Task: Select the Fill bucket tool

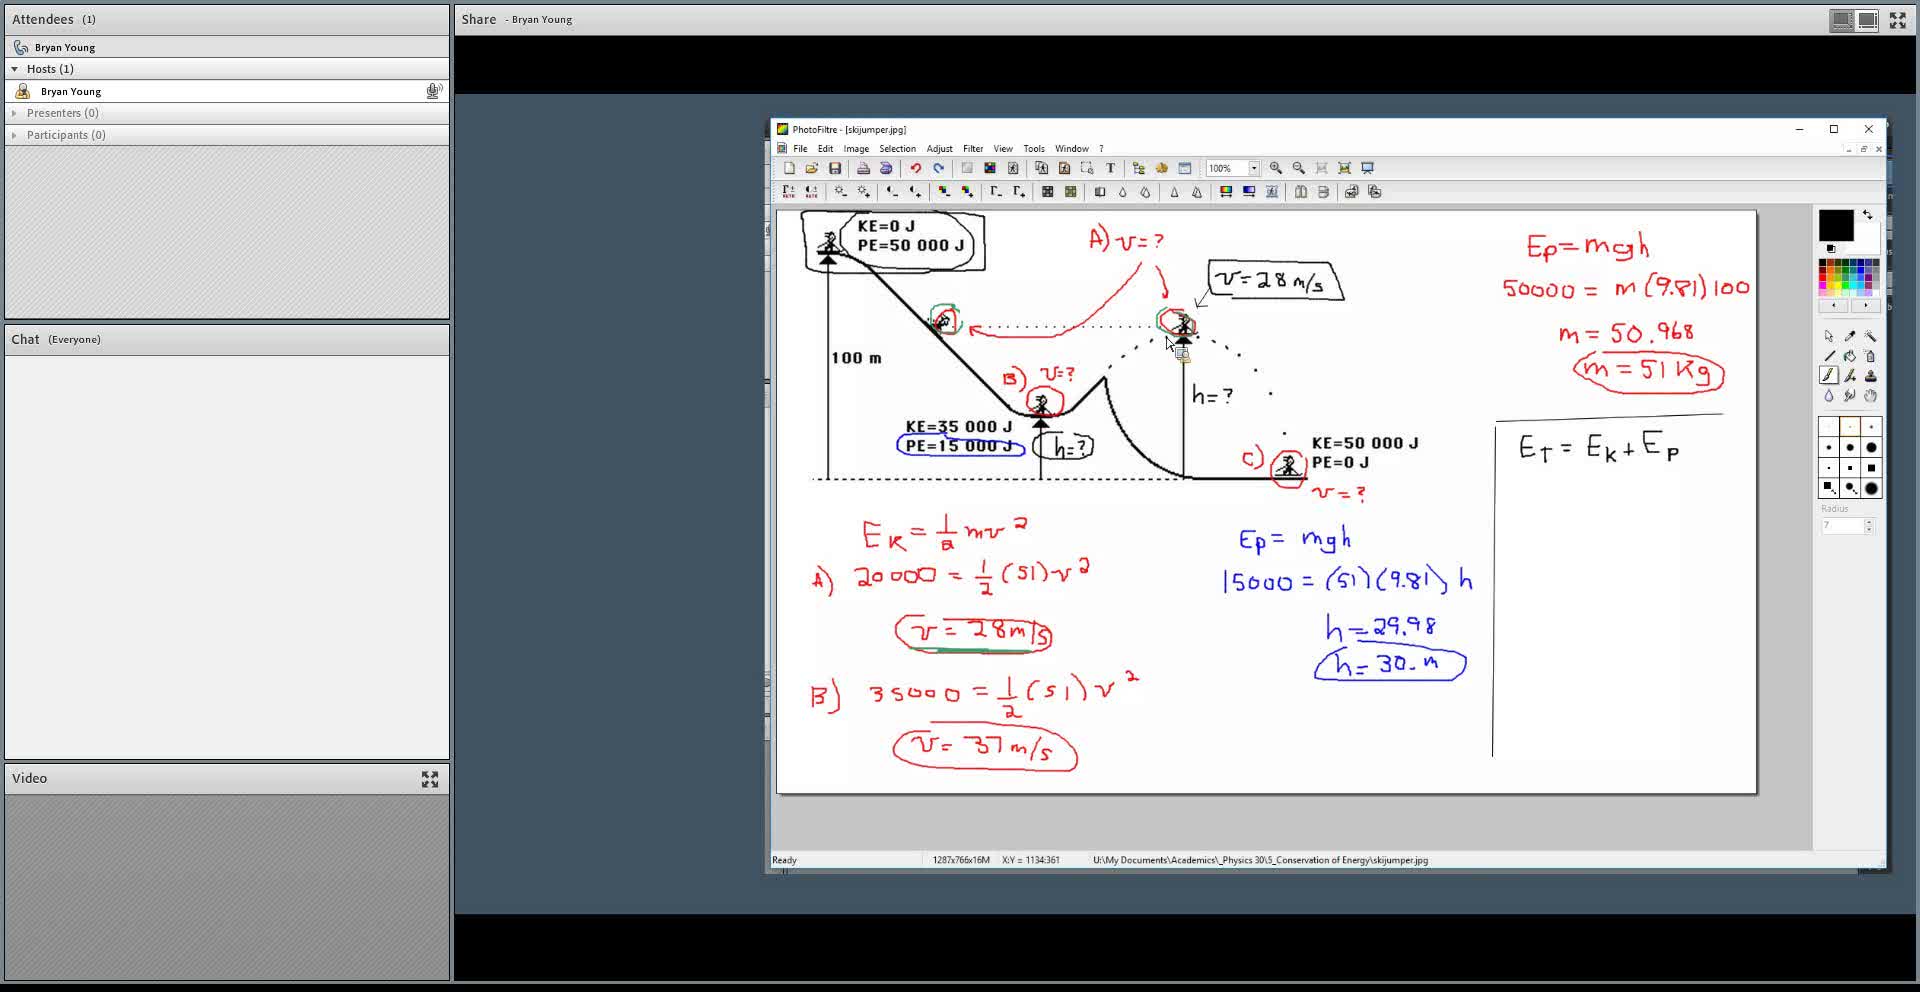Action: click(1850, 356)
